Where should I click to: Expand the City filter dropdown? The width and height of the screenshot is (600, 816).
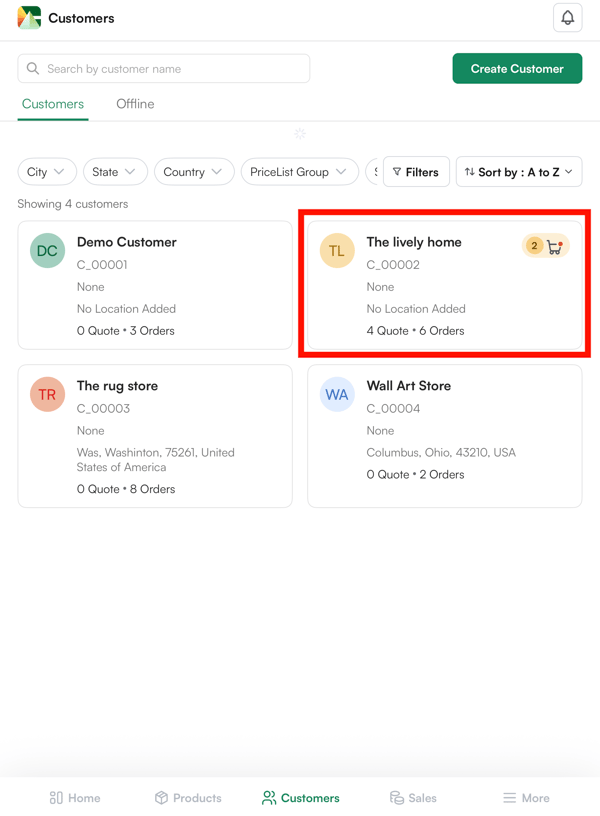pyautogui.click(x=47, y=172)
